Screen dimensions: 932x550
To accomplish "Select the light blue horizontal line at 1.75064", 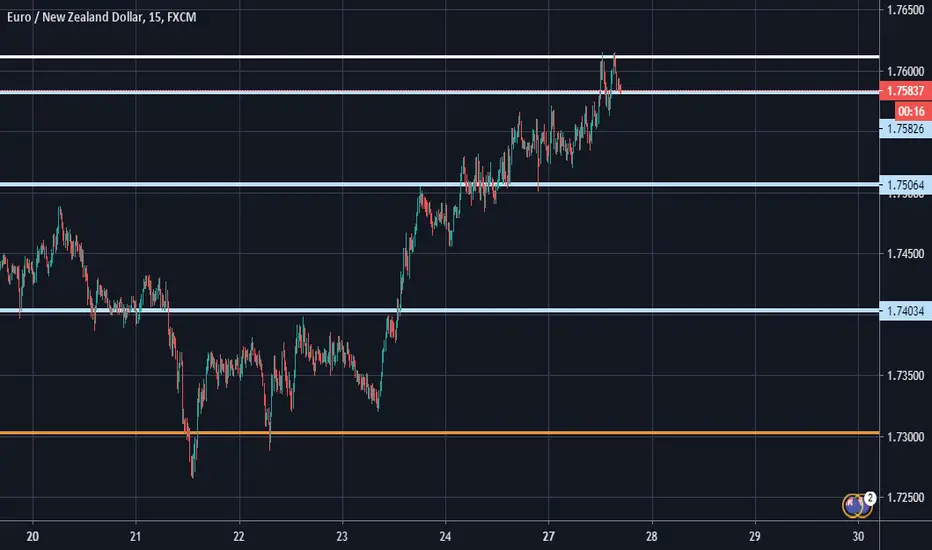I will point(439,185).
